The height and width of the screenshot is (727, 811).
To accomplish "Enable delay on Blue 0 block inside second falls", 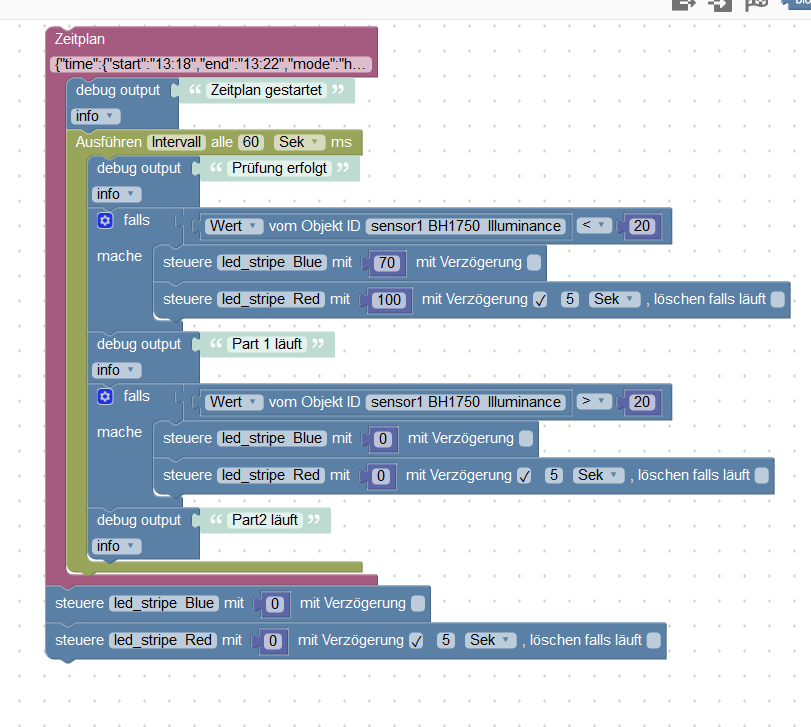I will point(526,438).
